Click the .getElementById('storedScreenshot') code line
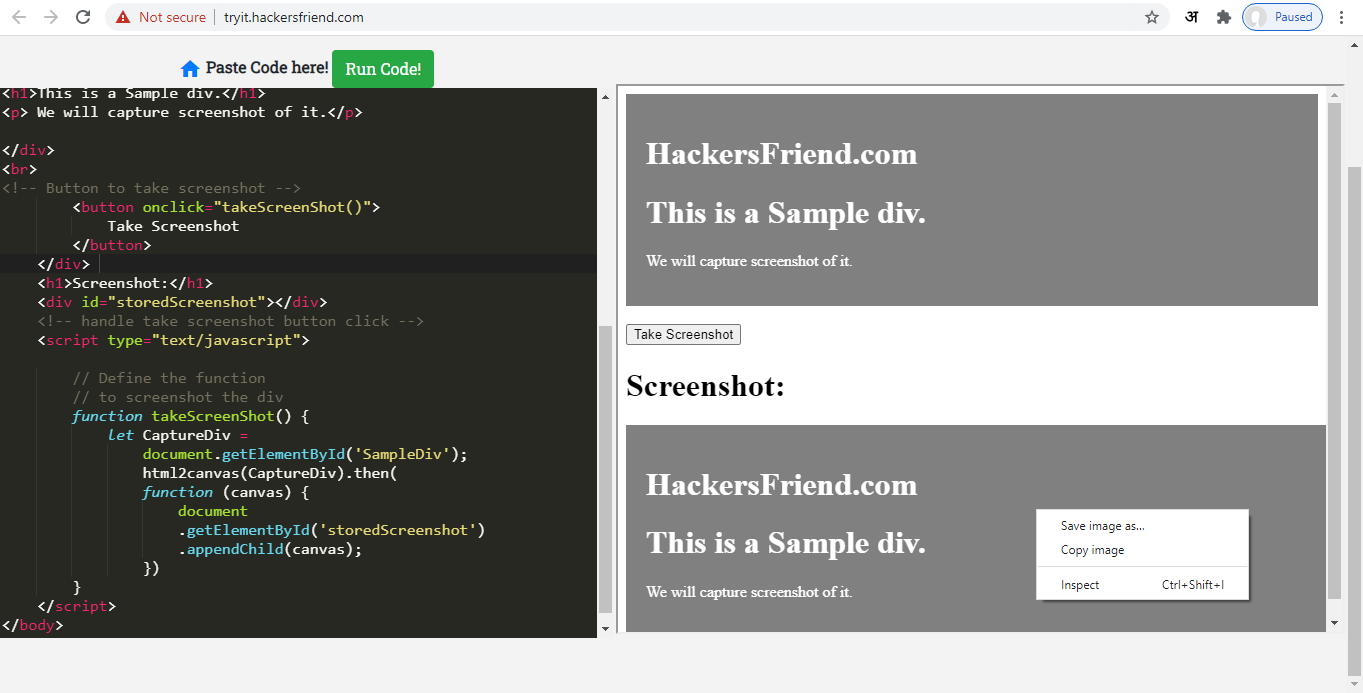The width and height of the screenshot is (1363, 693). (x=331, y=530)
